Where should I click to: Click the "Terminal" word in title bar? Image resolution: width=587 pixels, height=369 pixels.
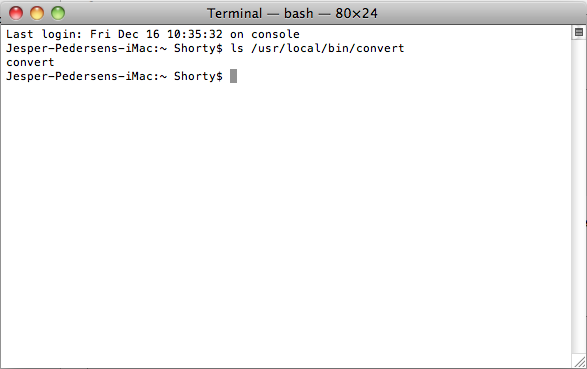(234, 13)
